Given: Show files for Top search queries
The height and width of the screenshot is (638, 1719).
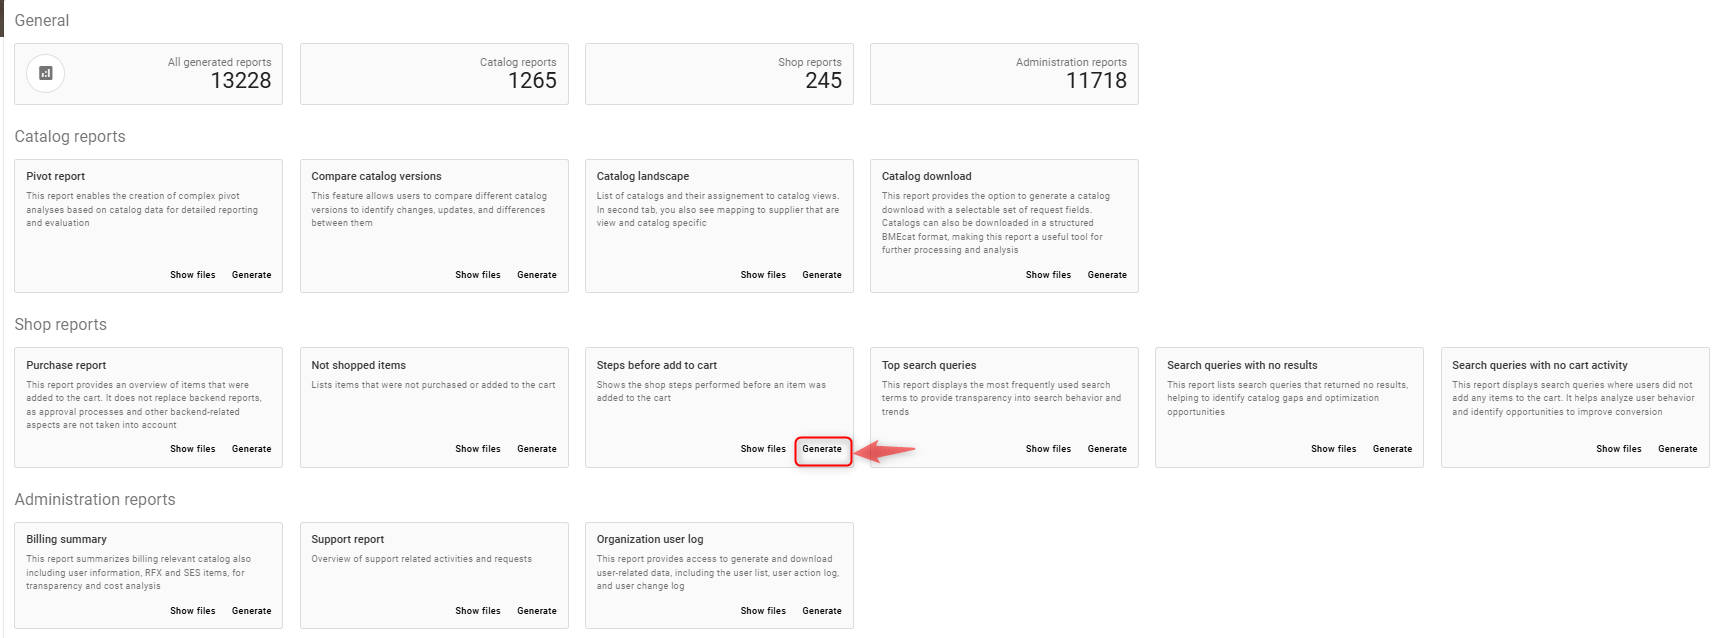Looking at the screenshot, I should [x=1048, y=449].
